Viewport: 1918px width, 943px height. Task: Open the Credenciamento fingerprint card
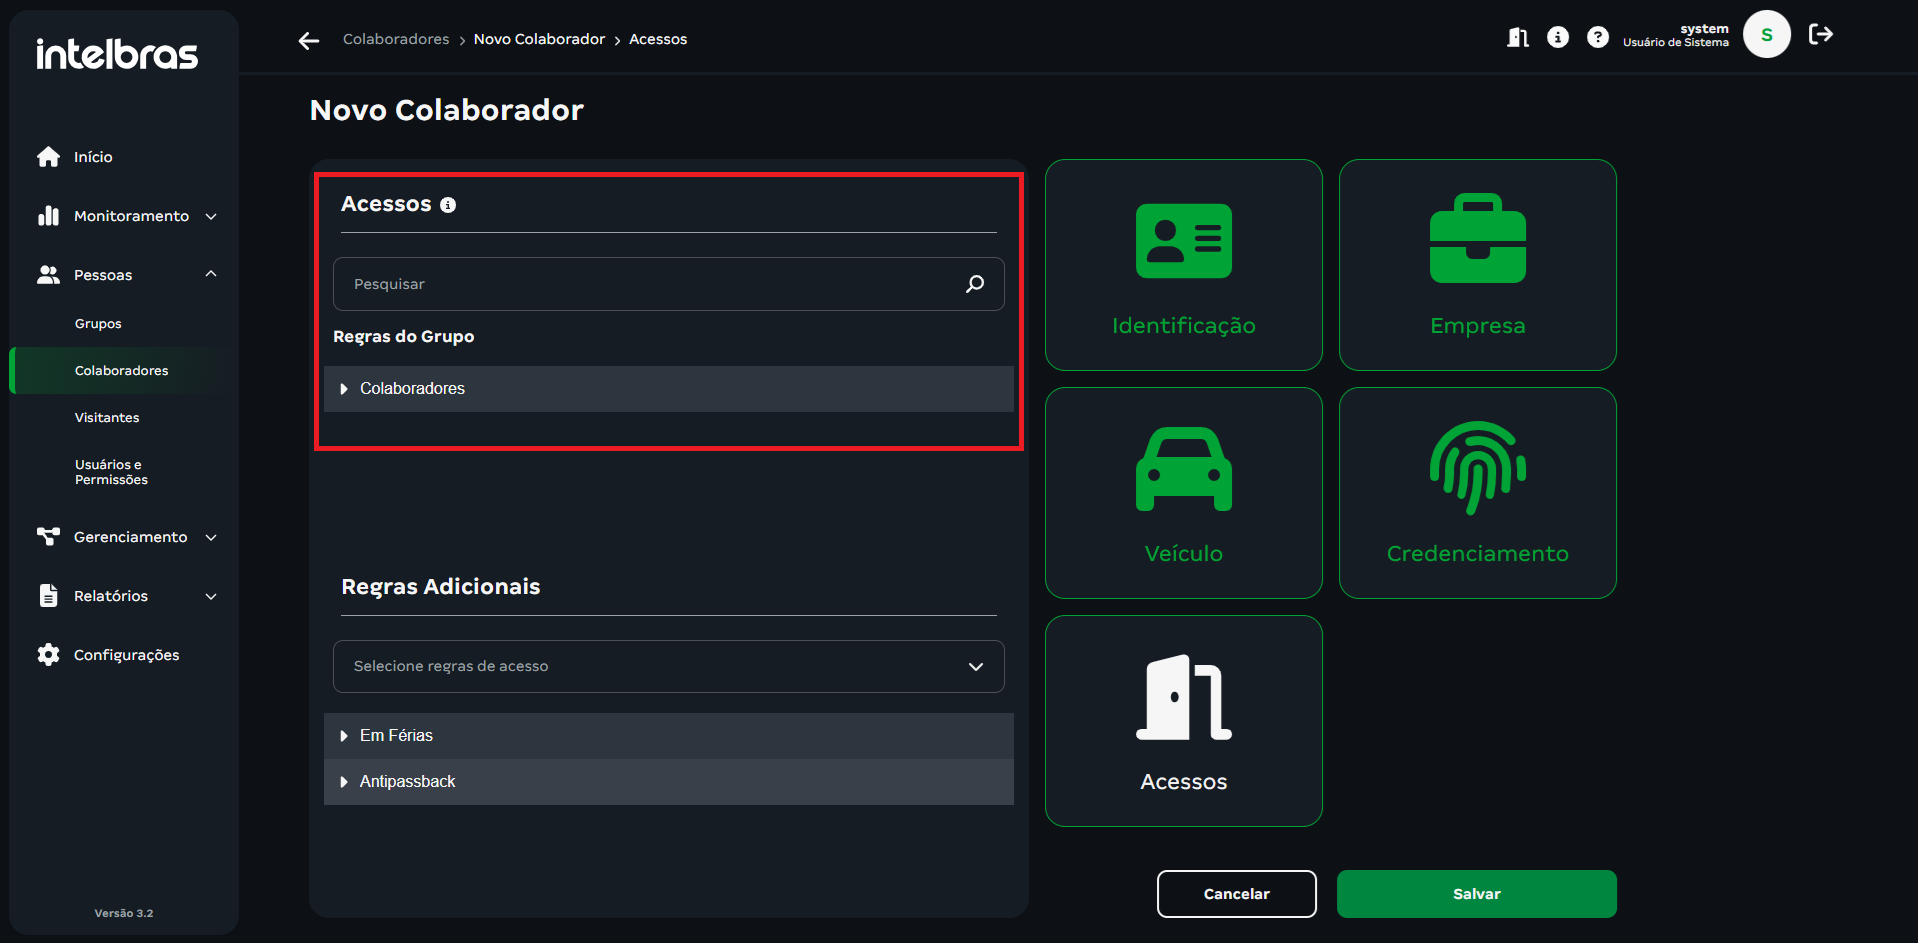click(x=1477, y=493)
